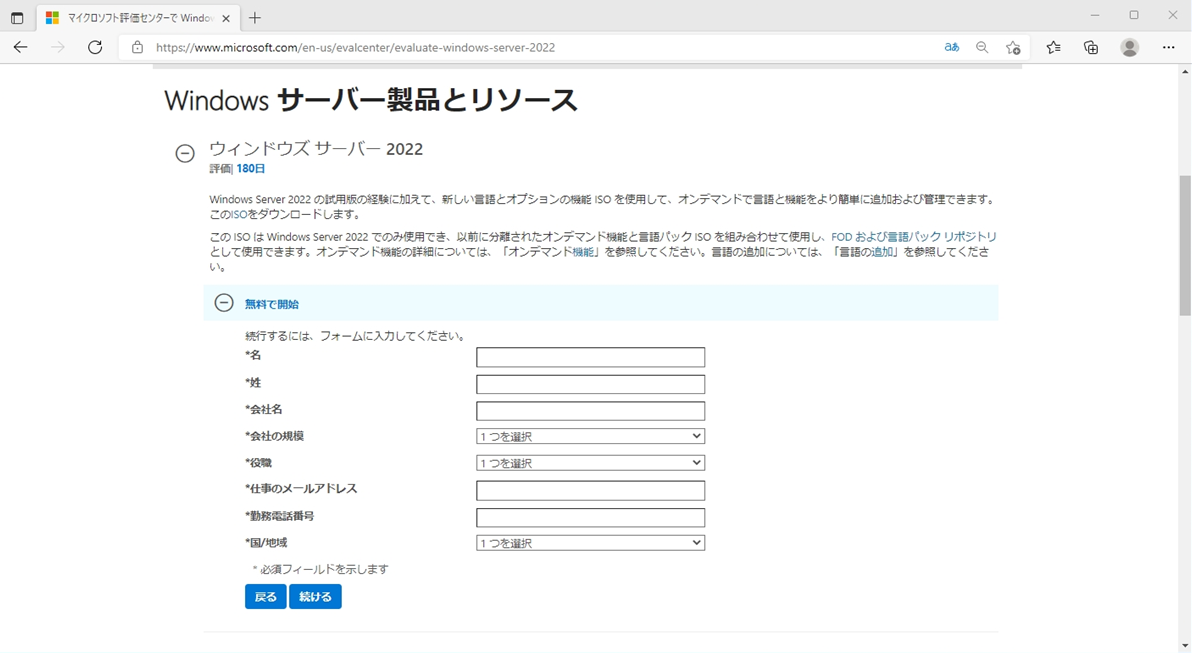Image resolution: width=1192 pixels, height=653 pixels.
Task: Open the 言語の追加 link
Action: pyautogui.click(x=883, y=252)
